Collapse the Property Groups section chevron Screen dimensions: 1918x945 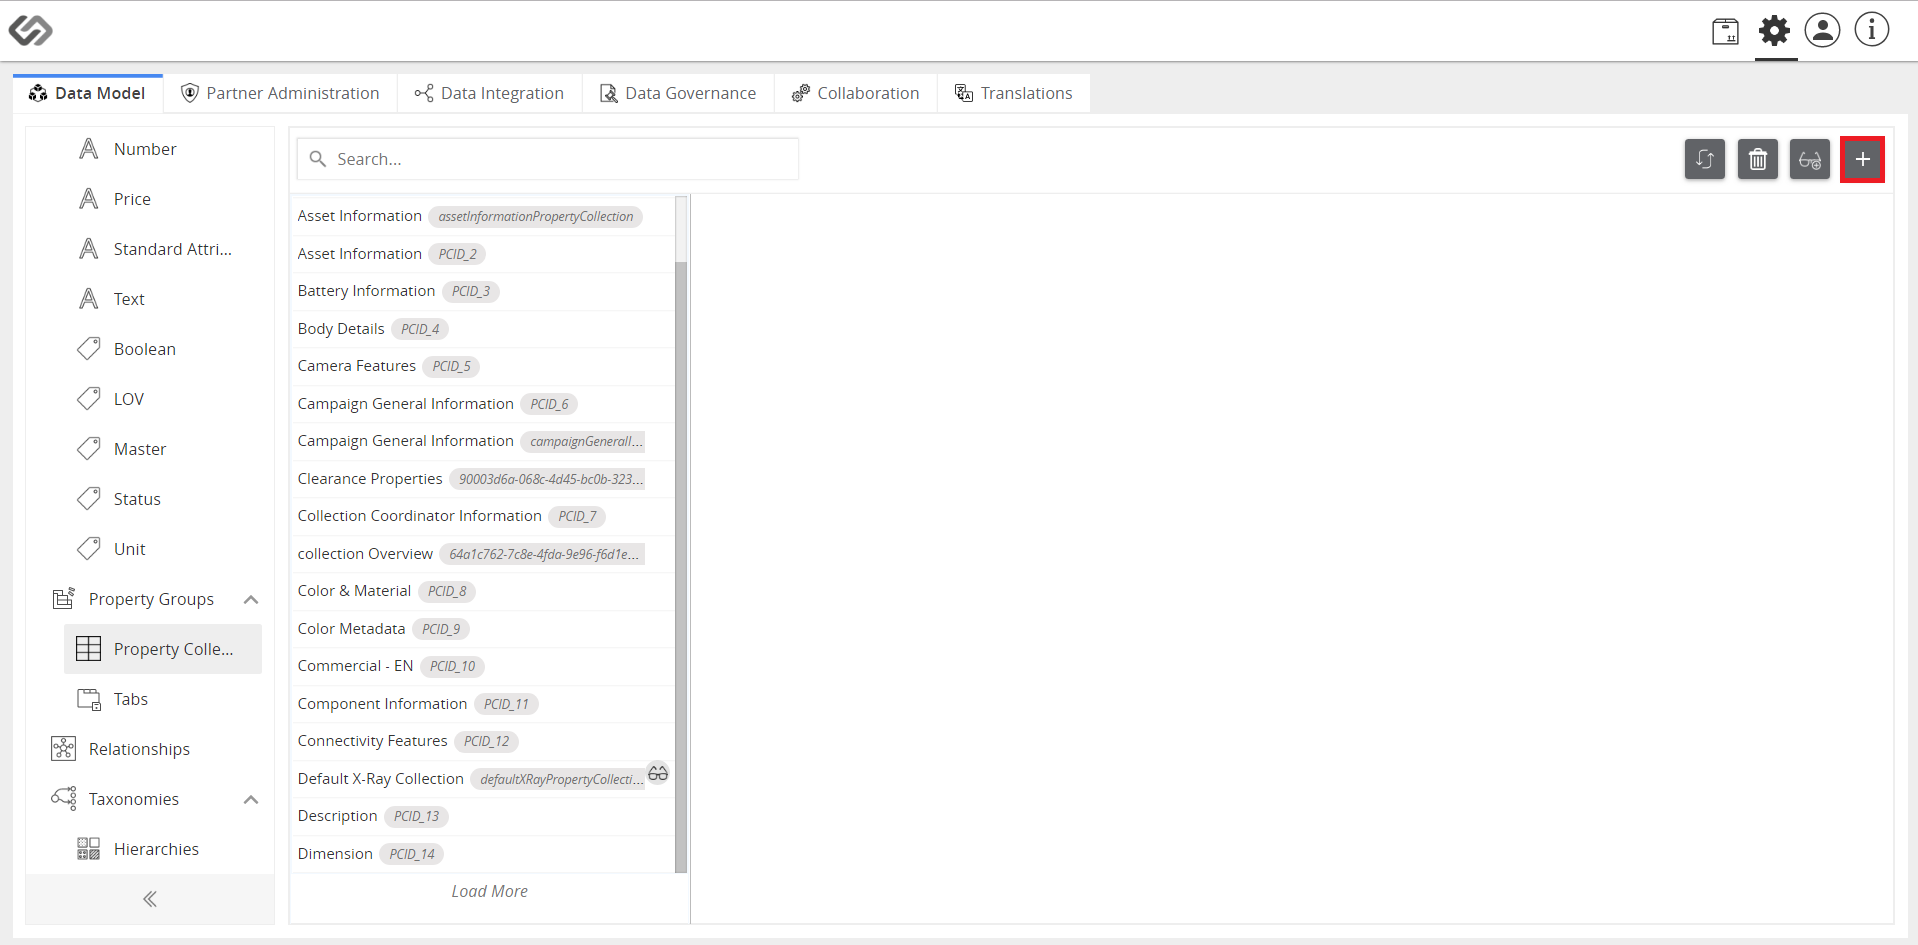pyautogui.click(x=251, y=600)
